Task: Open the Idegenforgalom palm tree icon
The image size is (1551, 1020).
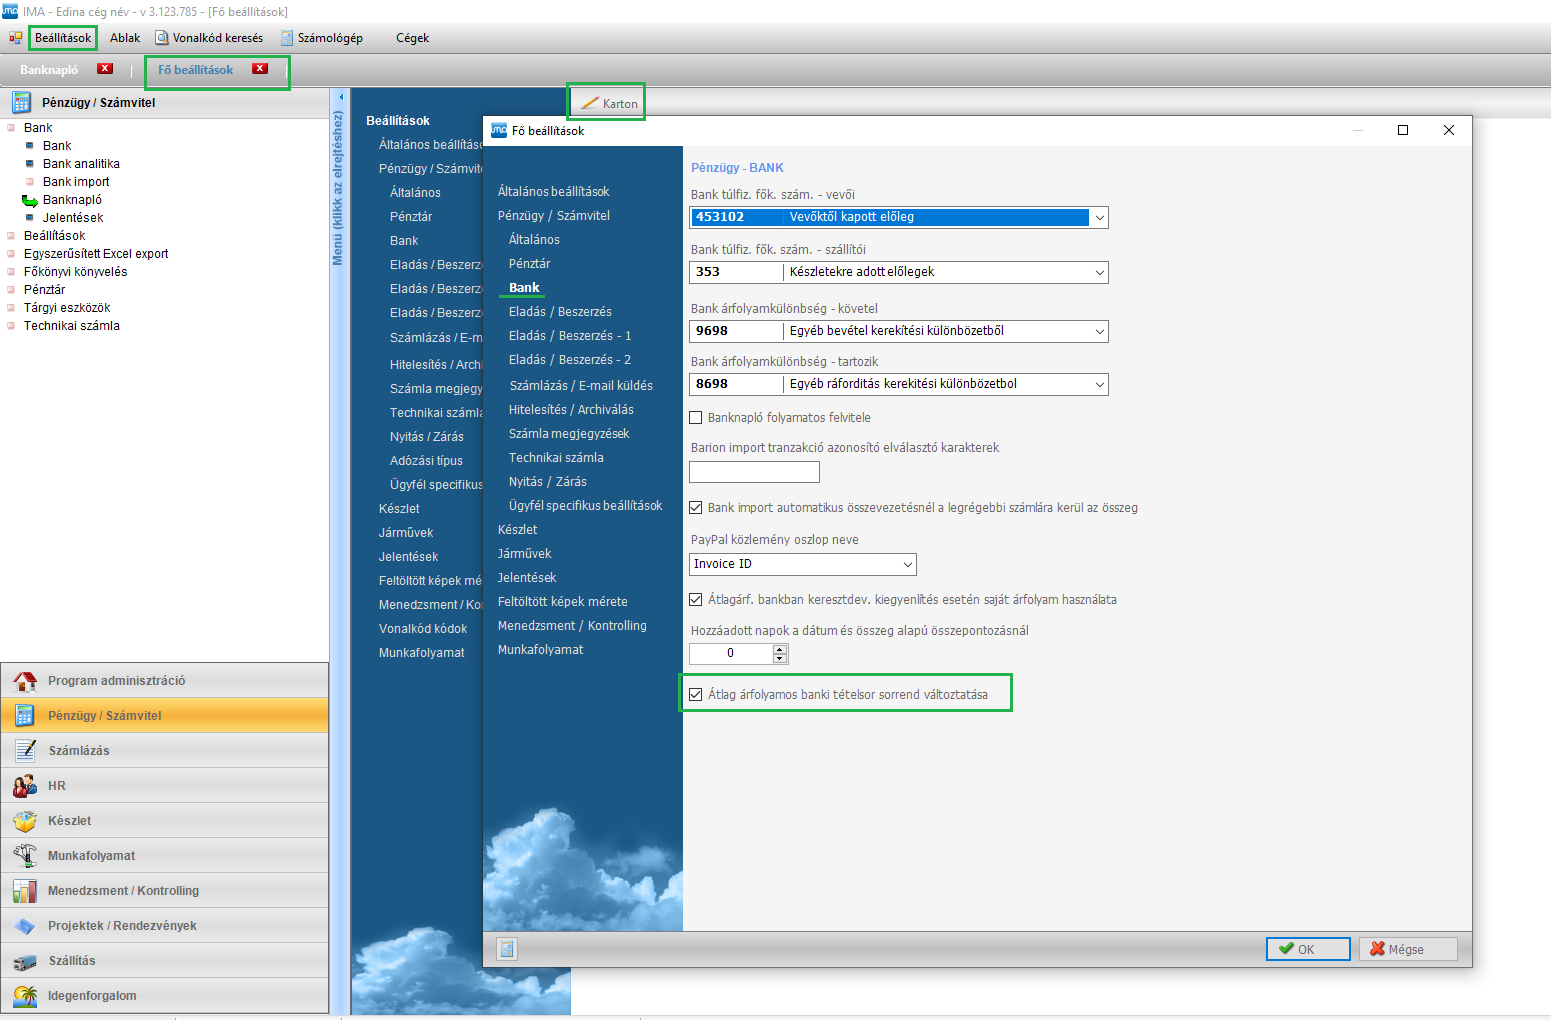Action: 25,996
